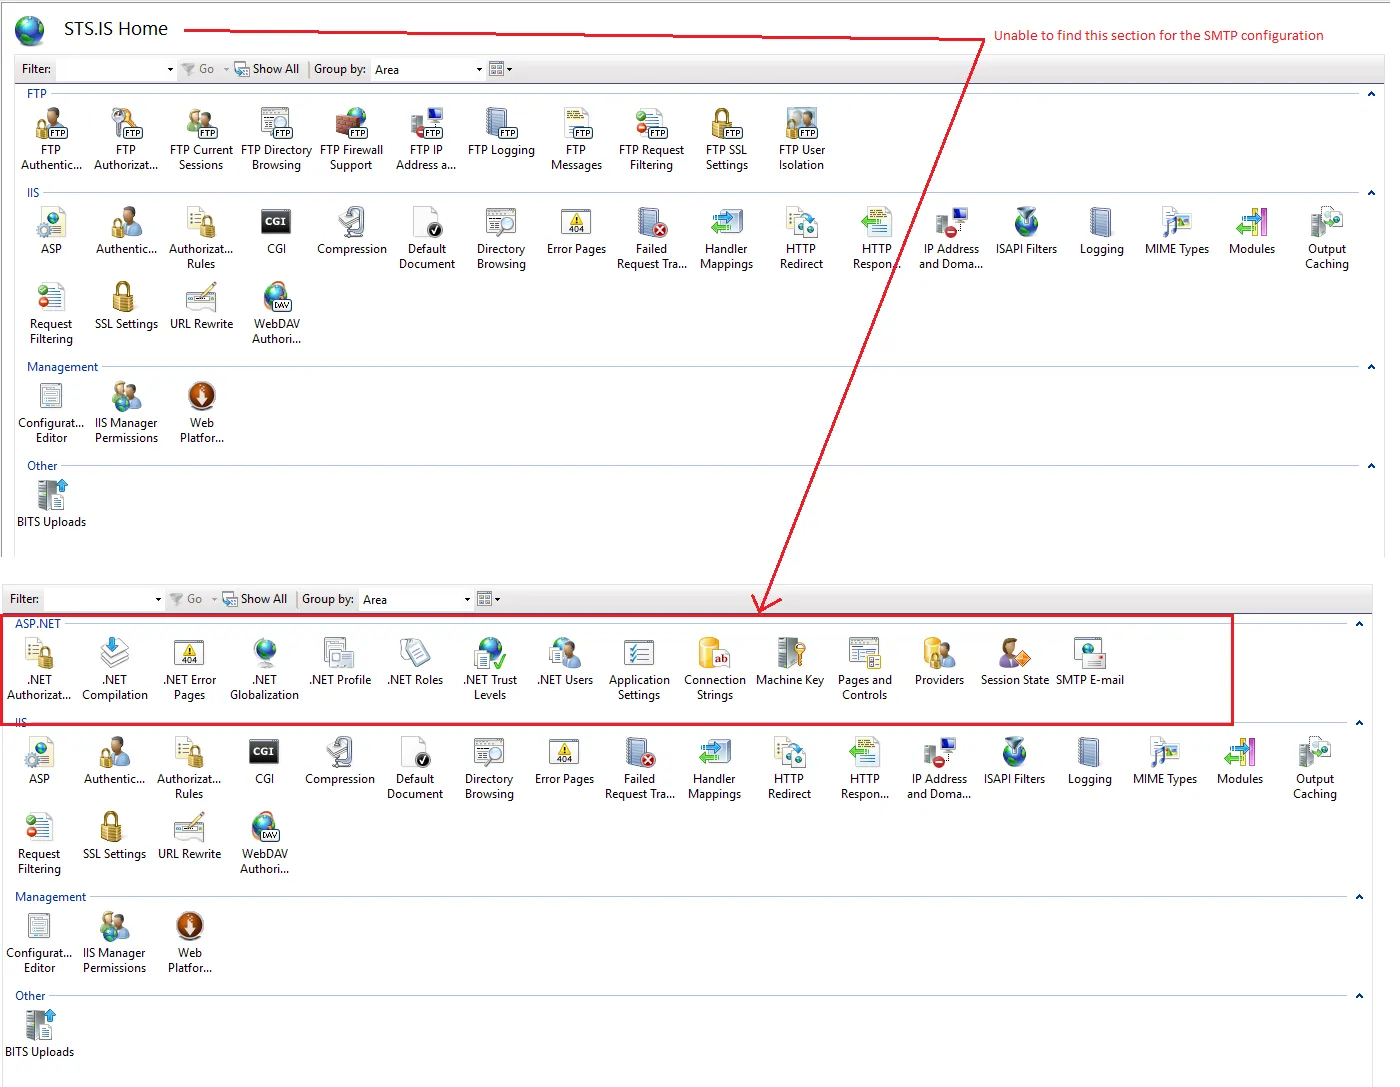Open the Machine Key feature icon
Screen dimensions: 1400x1087
click(x=790, y=653)
